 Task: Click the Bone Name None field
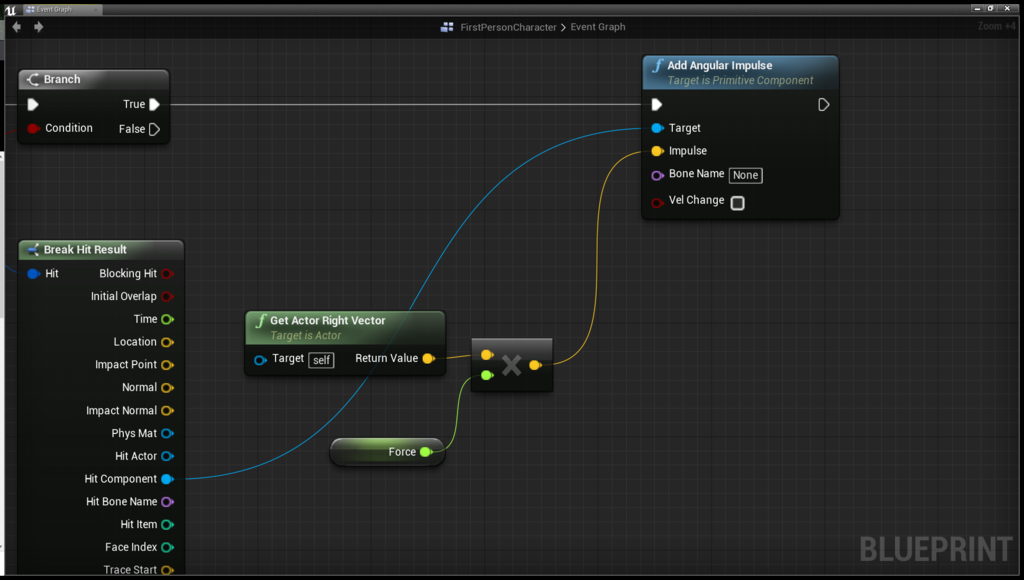point(745,175)
